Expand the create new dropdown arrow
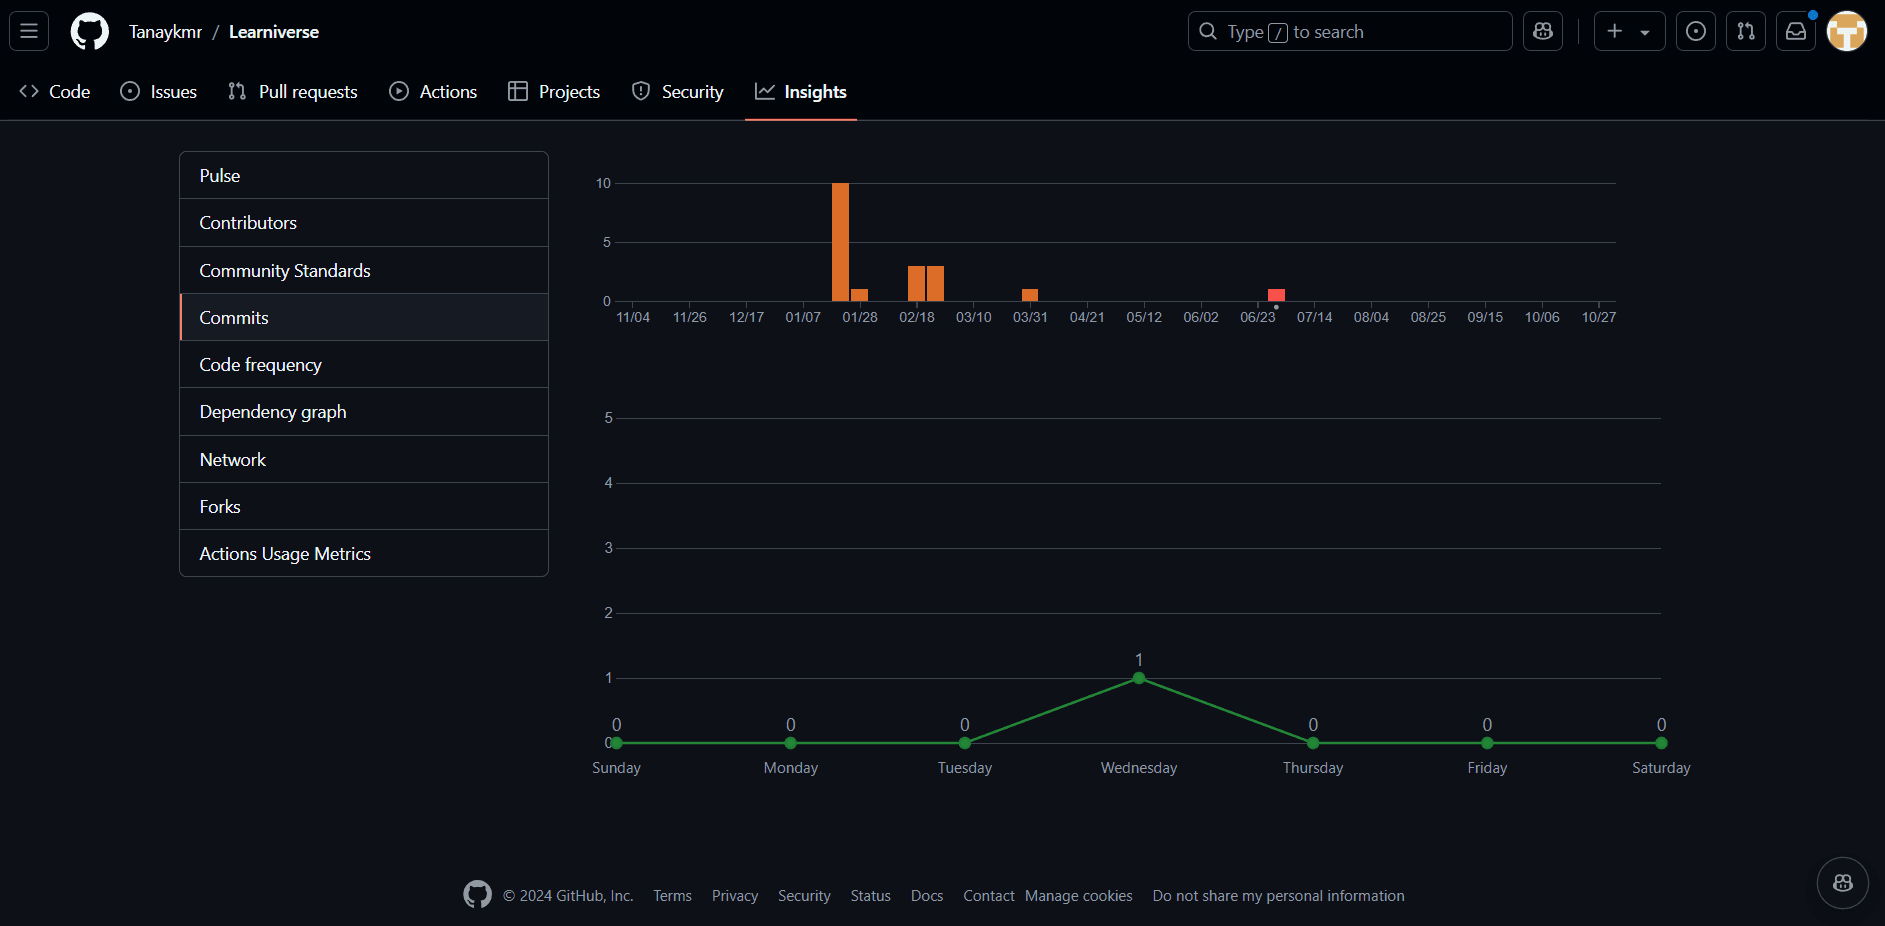Screen dimensions: 1885x926 coord(1645,32)
